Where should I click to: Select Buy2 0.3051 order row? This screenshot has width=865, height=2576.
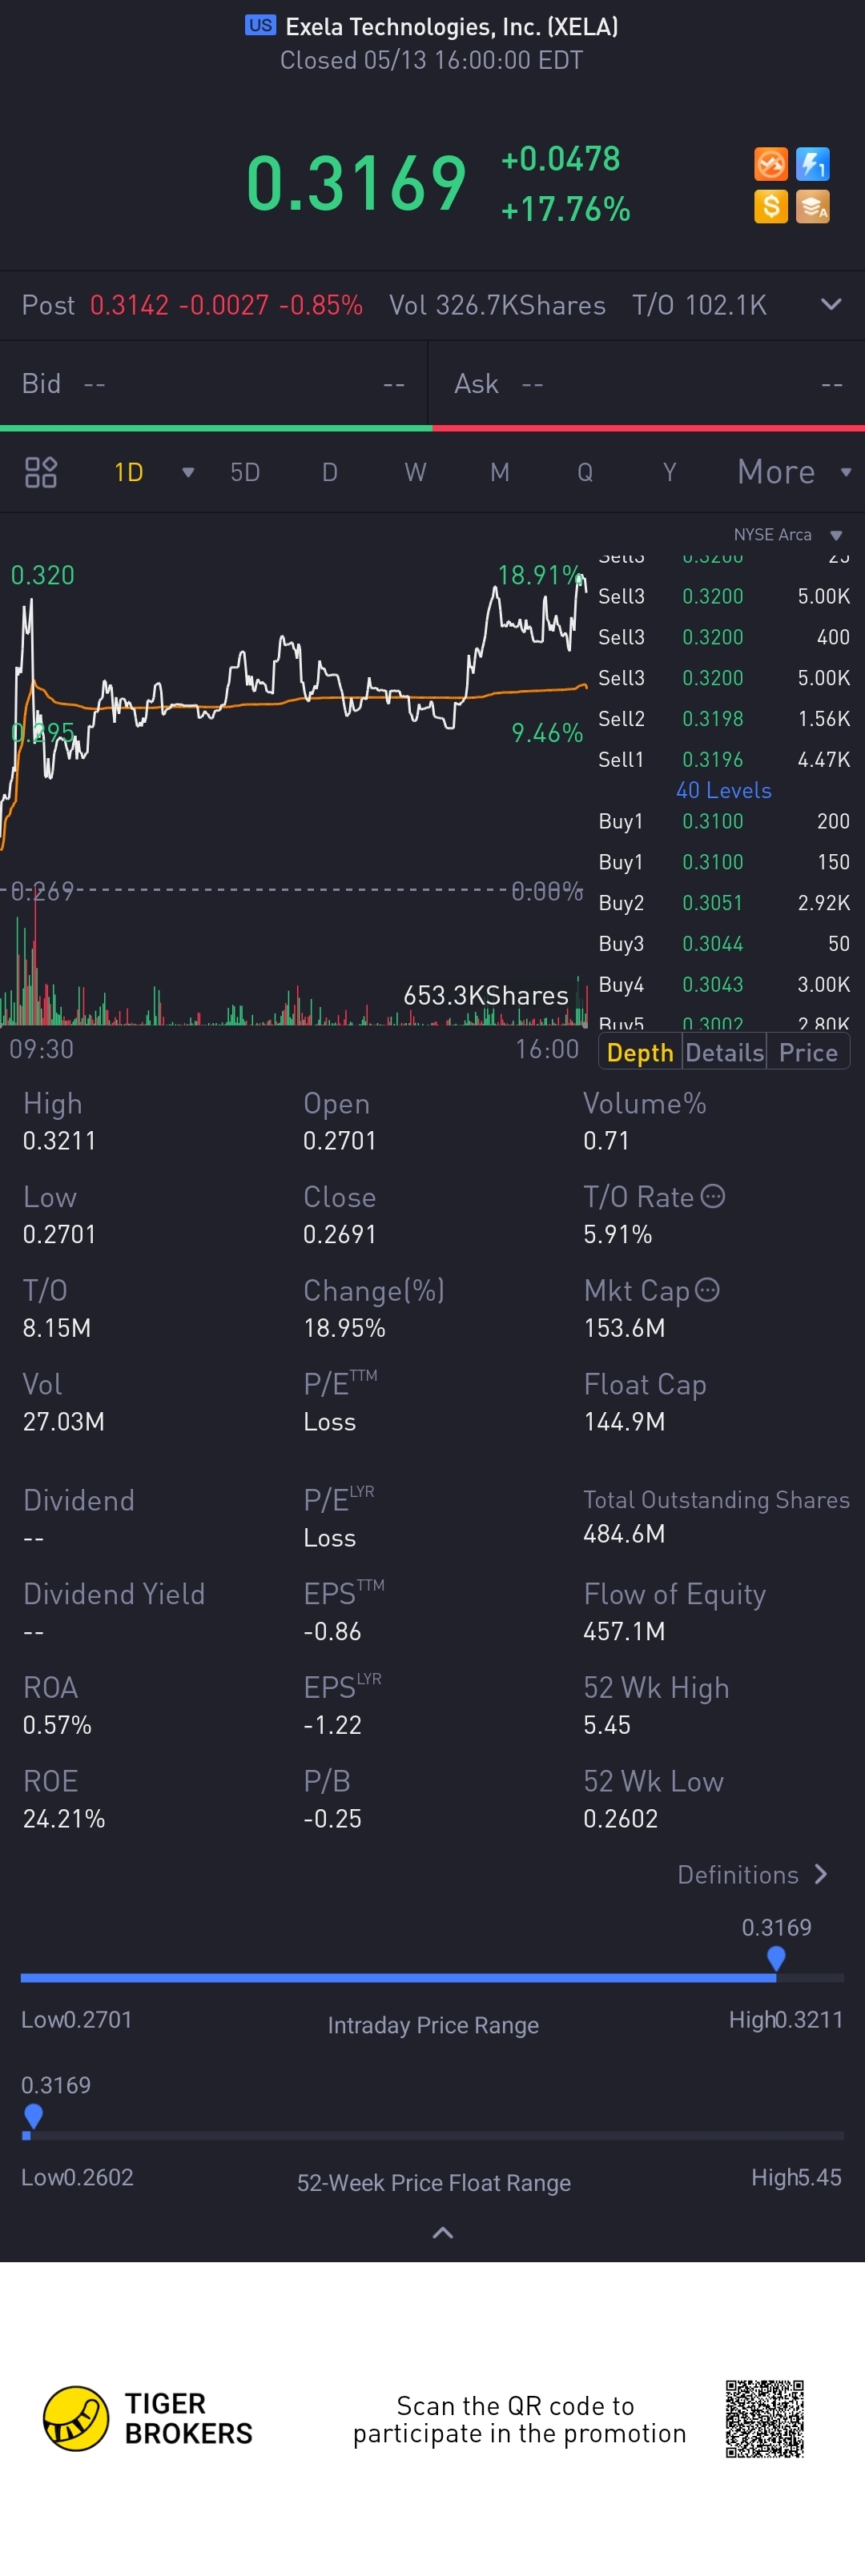pyautogui.click(x=724, y=903)
